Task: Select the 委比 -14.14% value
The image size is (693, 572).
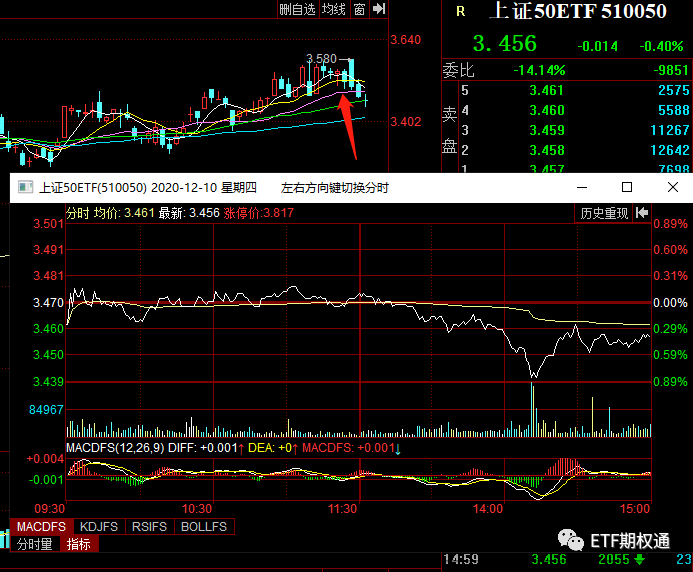Action: point(539,70)
